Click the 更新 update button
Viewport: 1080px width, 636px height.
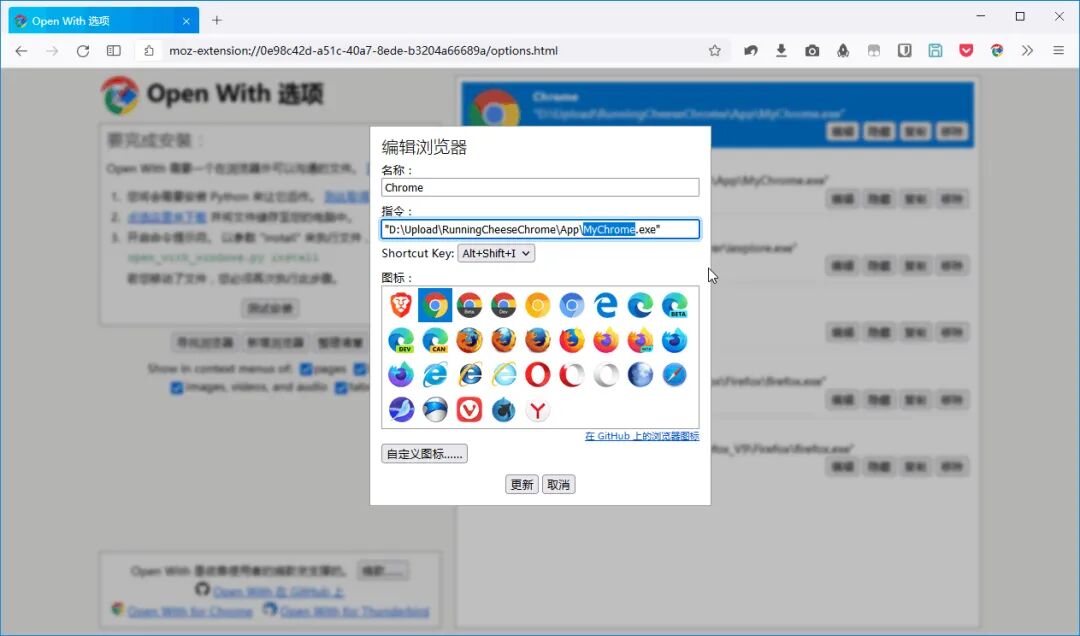click(x=521, y=484)
